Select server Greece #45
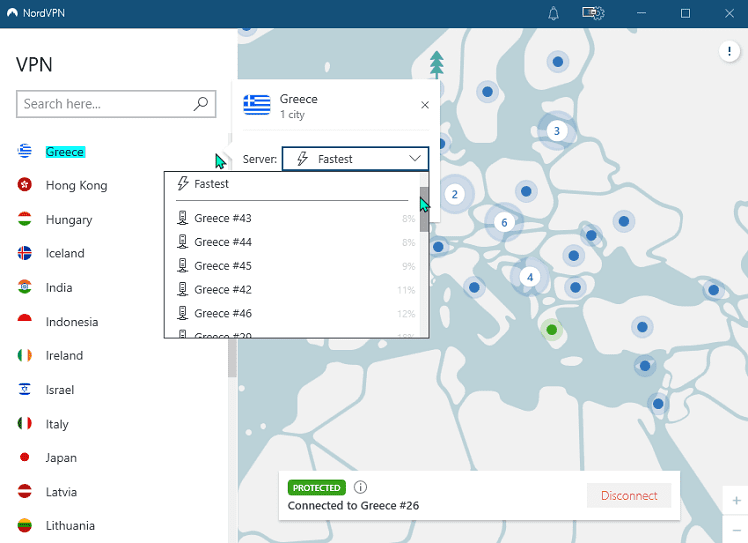Image resolution: width=748 pixels, height=543 pixels. click(x=292, y=266)
